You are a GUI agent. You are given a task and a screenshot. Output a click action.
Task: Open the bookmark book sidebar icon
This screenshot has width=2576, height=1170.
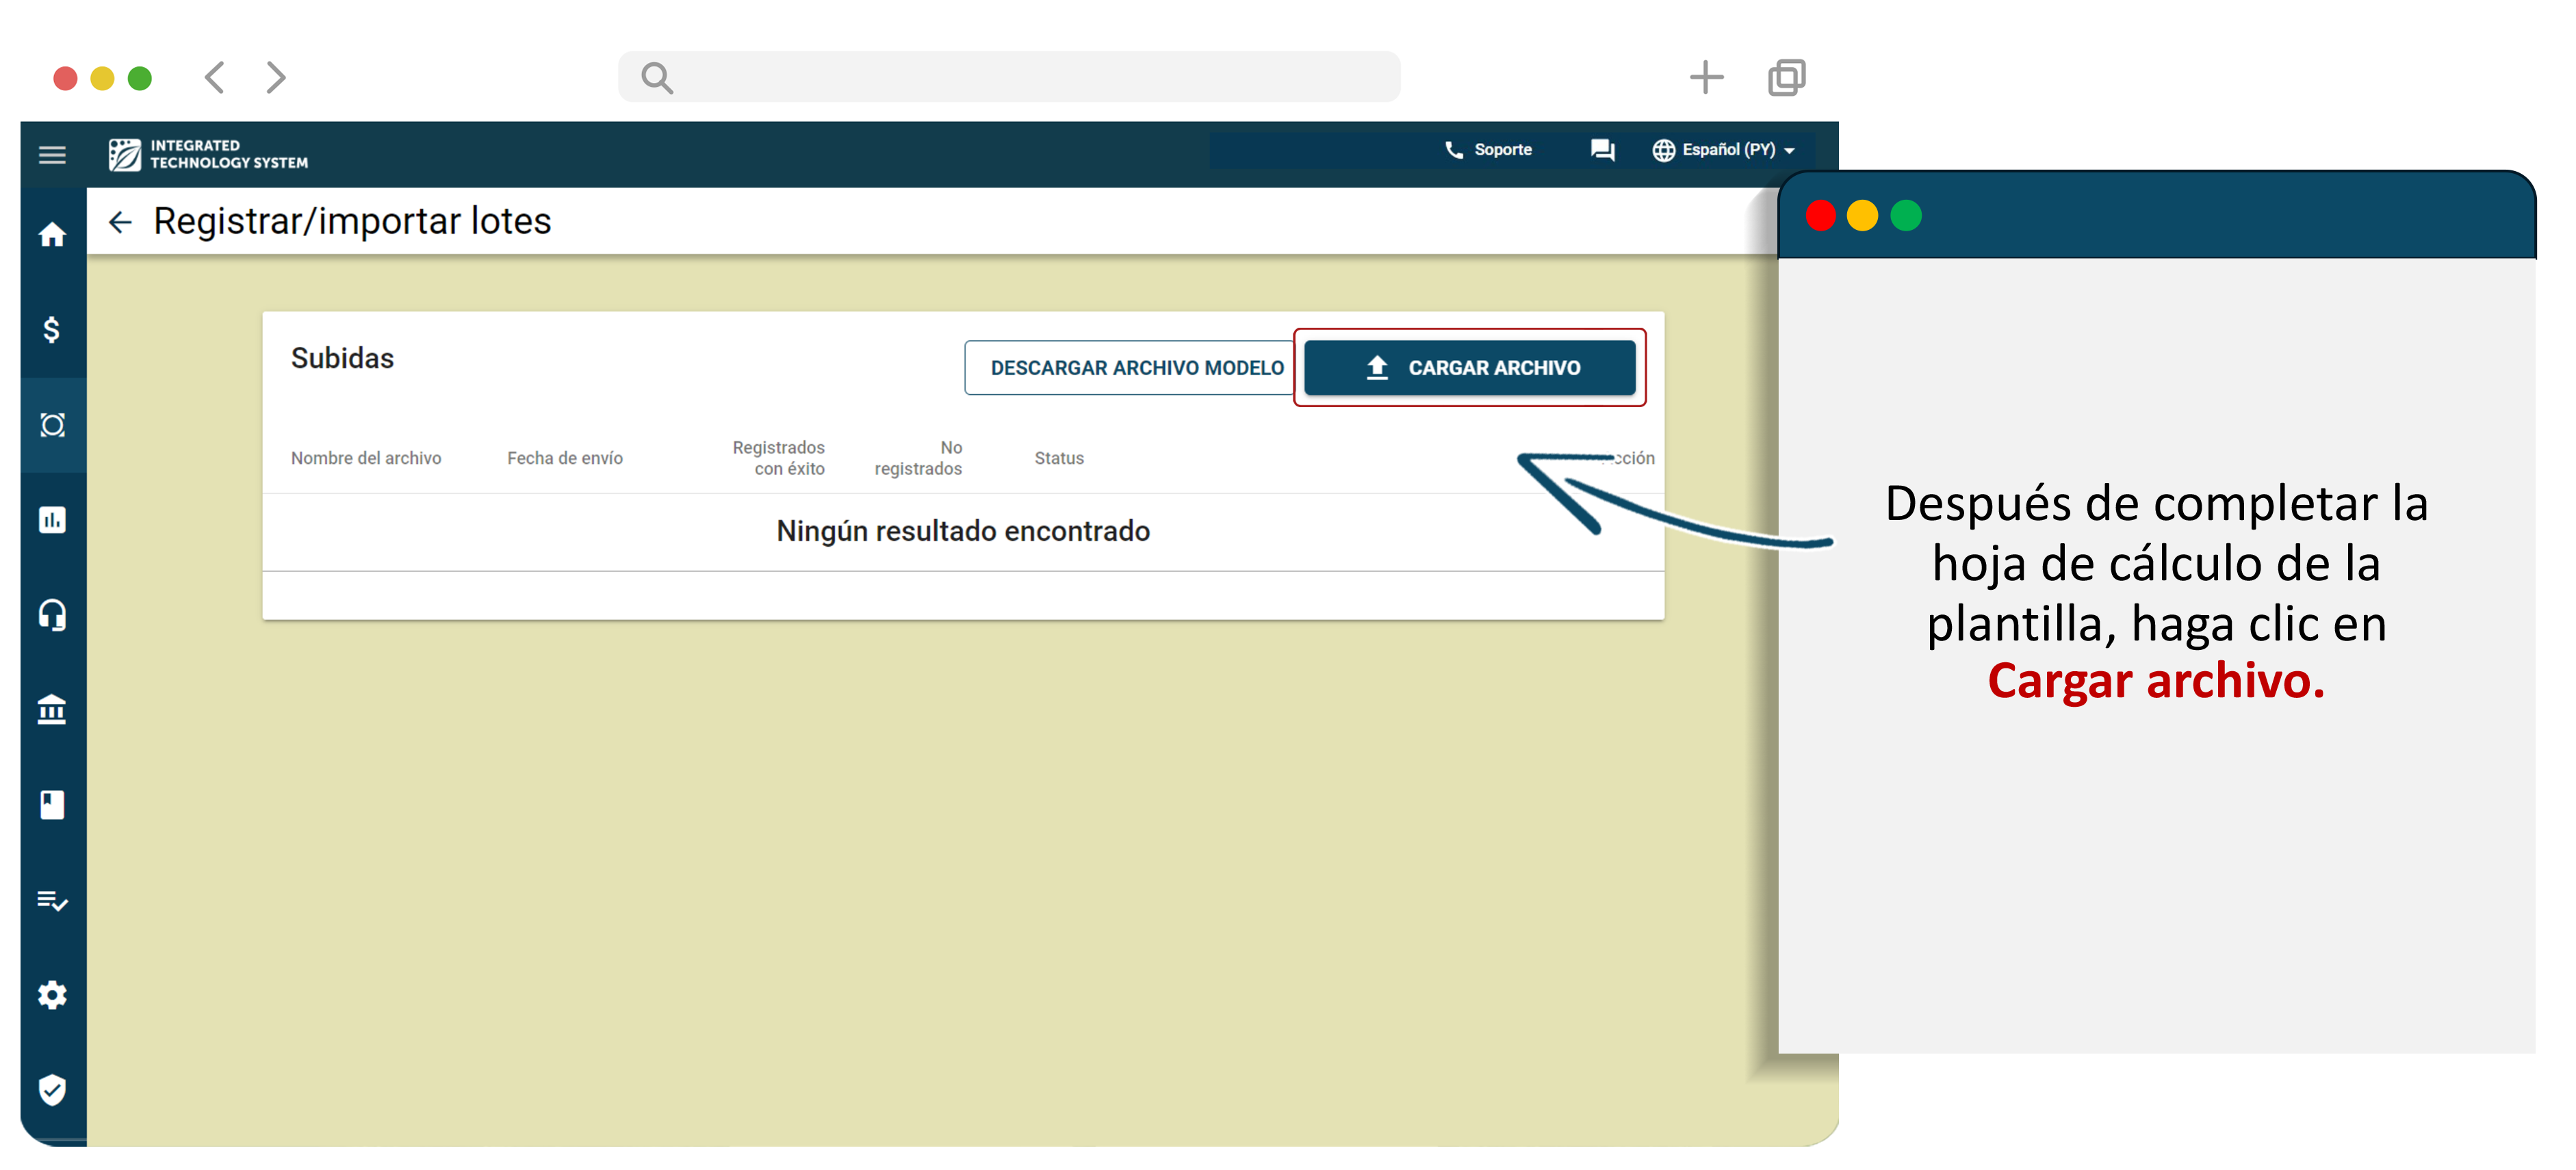[x=52, y=804]
